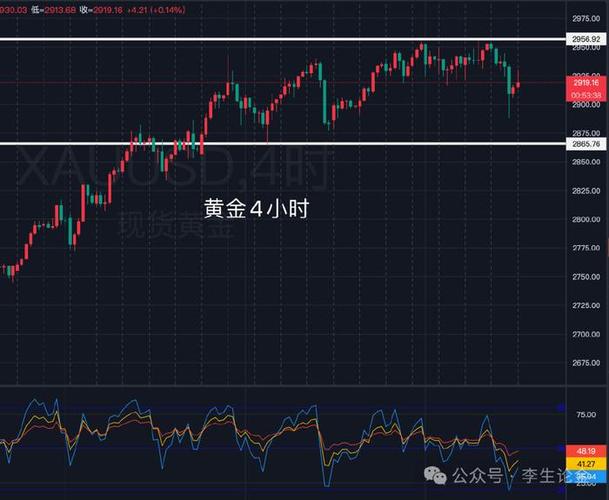
Task: Click the 2750.00 price axis label
Action: click(x=586, y=277)
